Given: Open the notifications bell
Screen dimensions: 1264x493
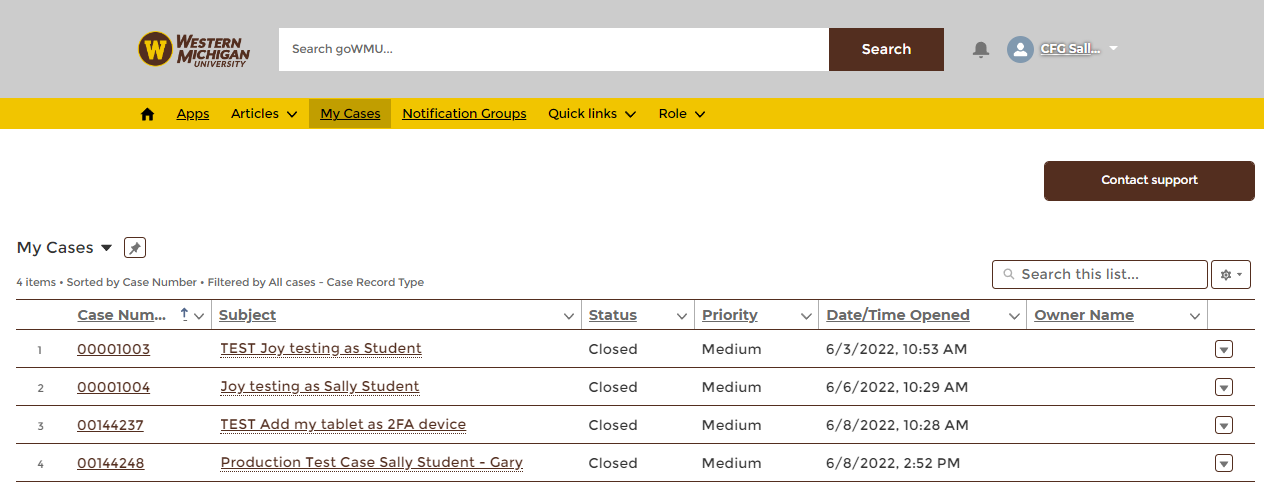Looking at the screenshot, I should click(981, 49).
